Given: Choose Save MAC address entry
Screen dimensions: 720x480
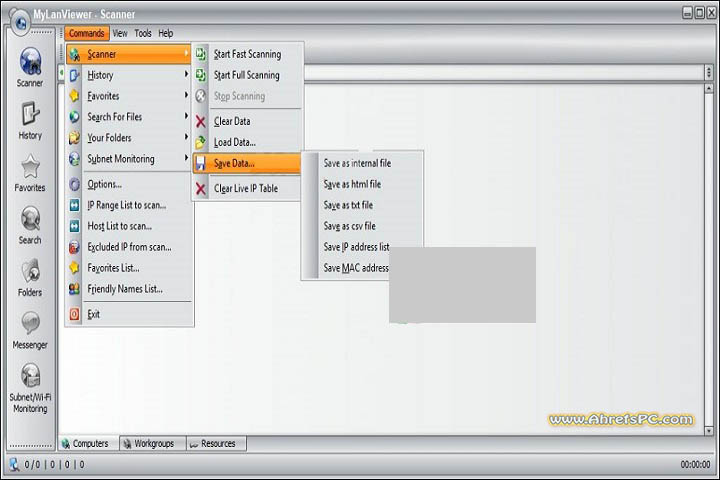Looking at the screenshot, I should pos(355,268).
